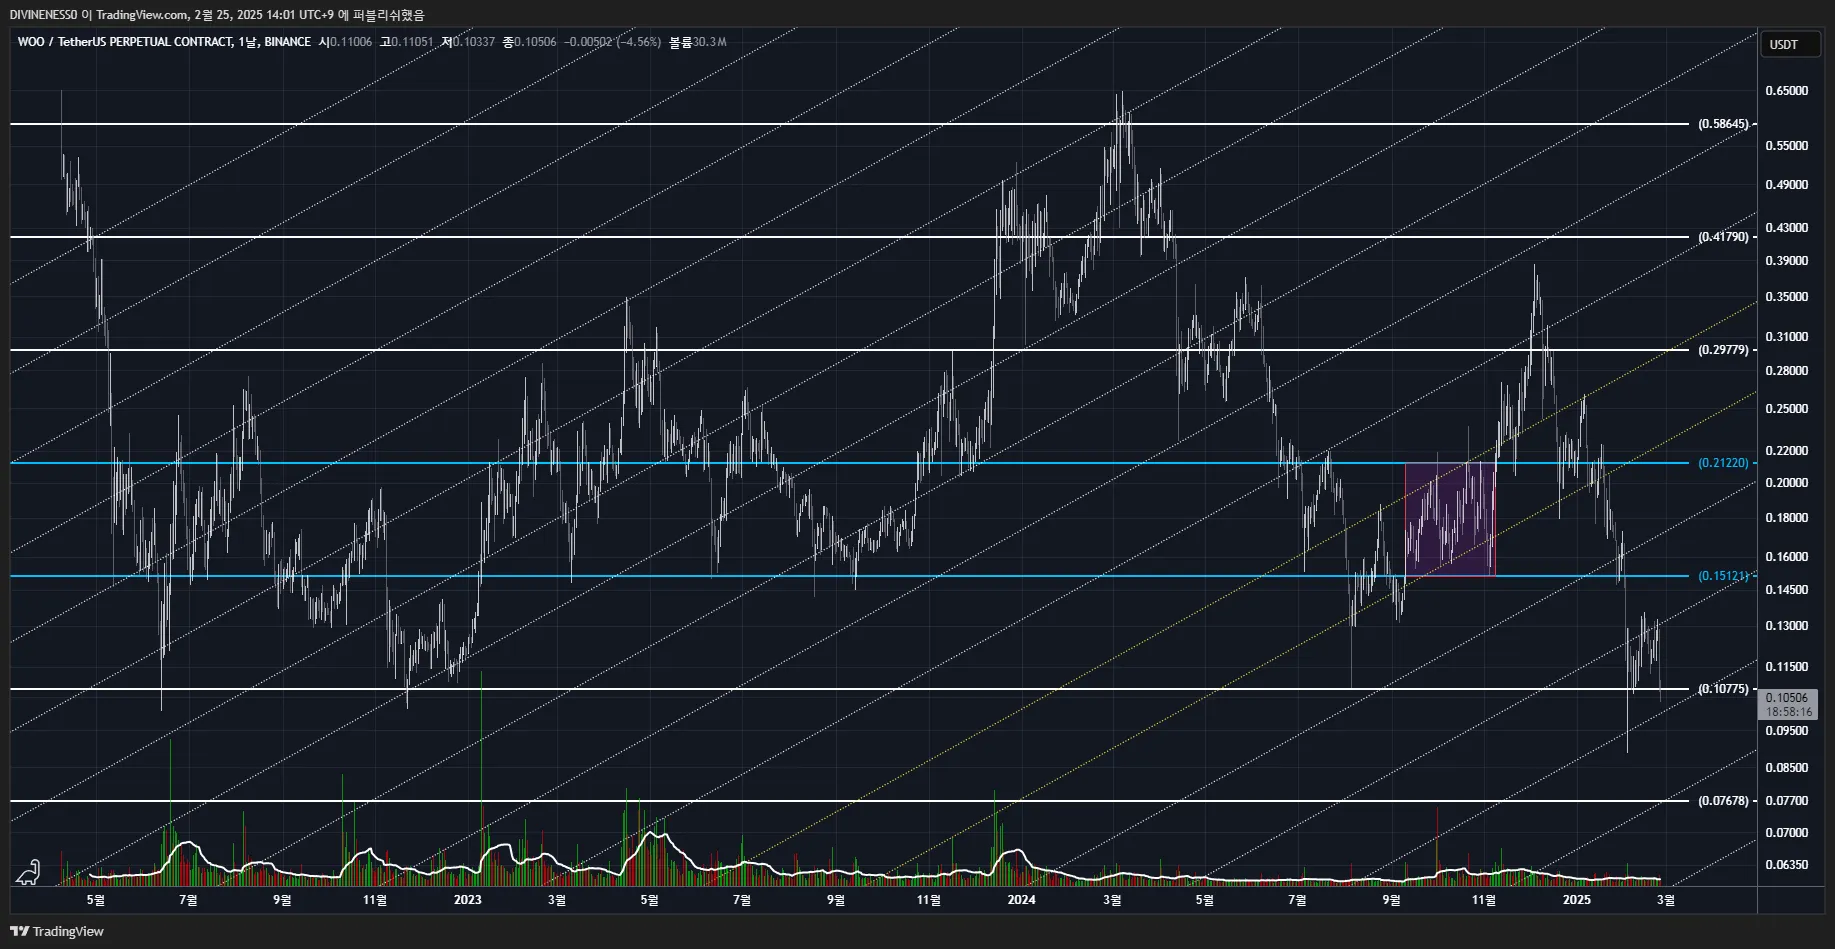
Task: Select the close value 0.10506 in the legend
Action: (x=535, y=42)
